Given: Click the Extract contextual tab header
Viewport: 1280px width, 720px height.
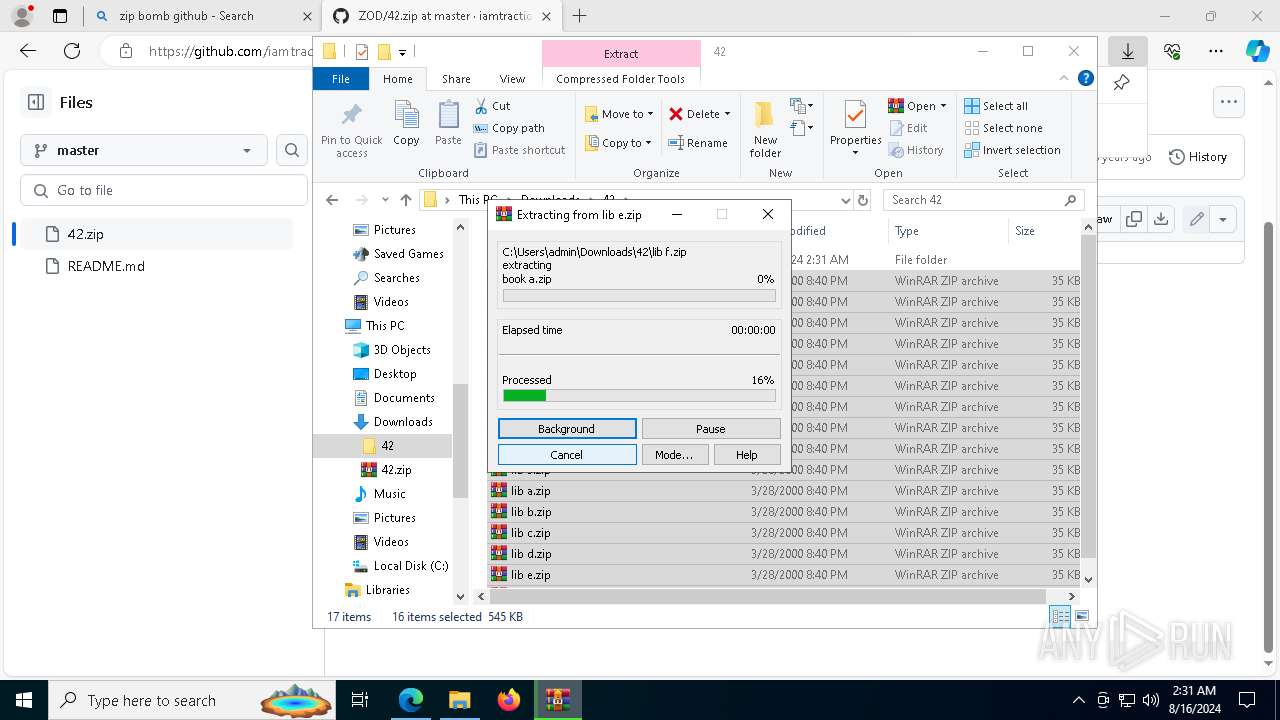Looking at the screenshot, I should click(621, 54).
